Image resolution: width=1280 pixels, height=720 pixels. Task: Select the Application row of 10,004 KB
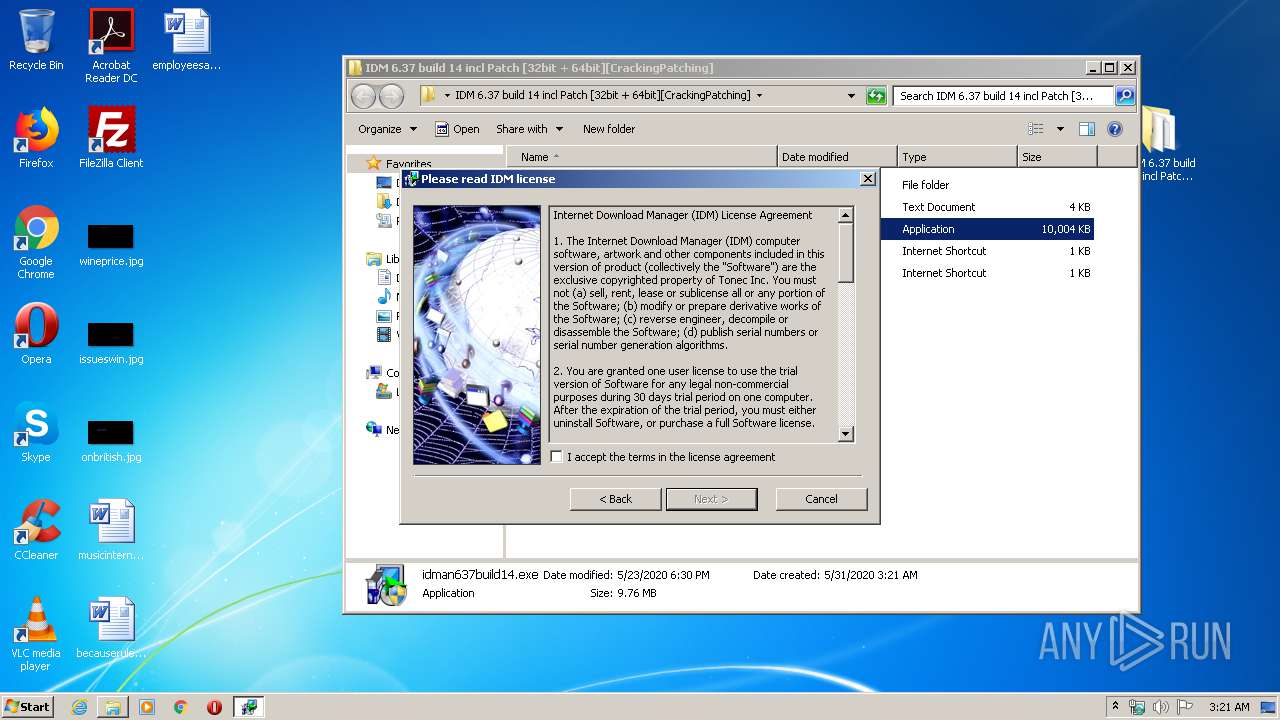tap(986, 229)
